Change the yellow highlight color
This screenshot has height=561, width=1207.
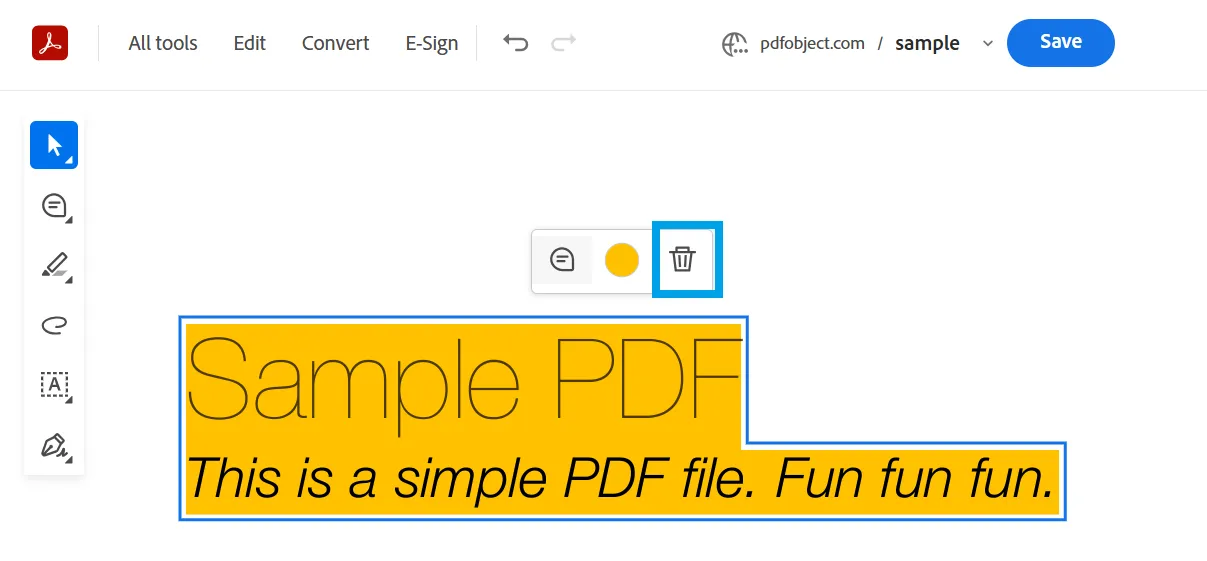pyautogui.click(x=622, y=260)
